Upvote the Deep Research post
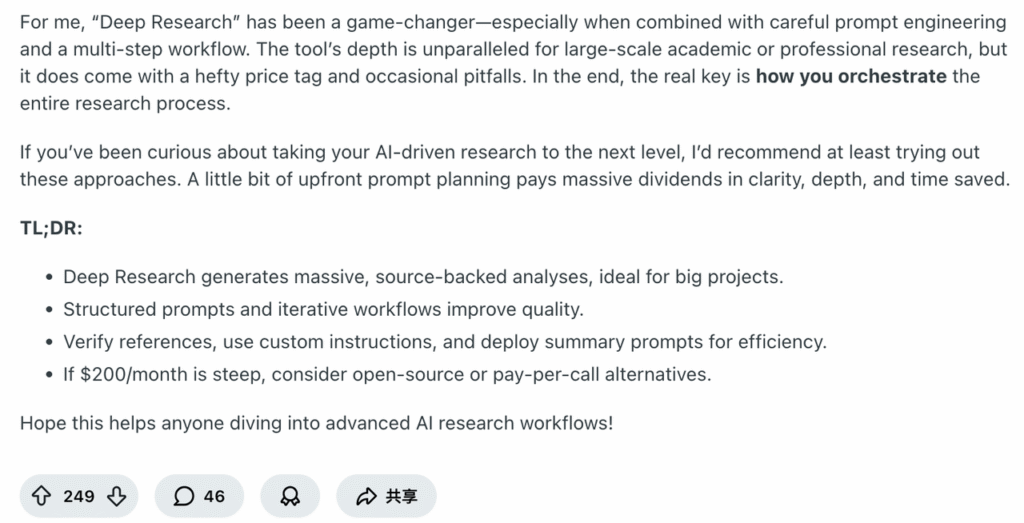This screenshot has width=1024, height=523. coord(44,496)
